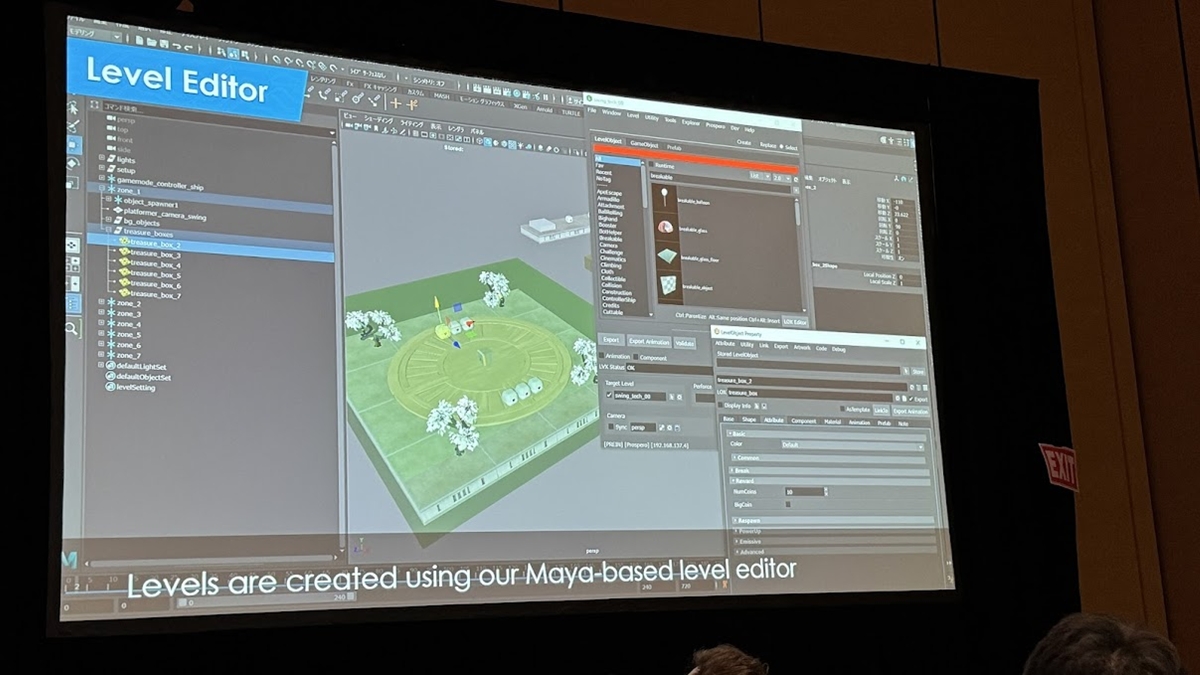The width and height of the screenshot is (1200, 675).
Task: Expand the Respawn section
Action: tap(832, 520)
